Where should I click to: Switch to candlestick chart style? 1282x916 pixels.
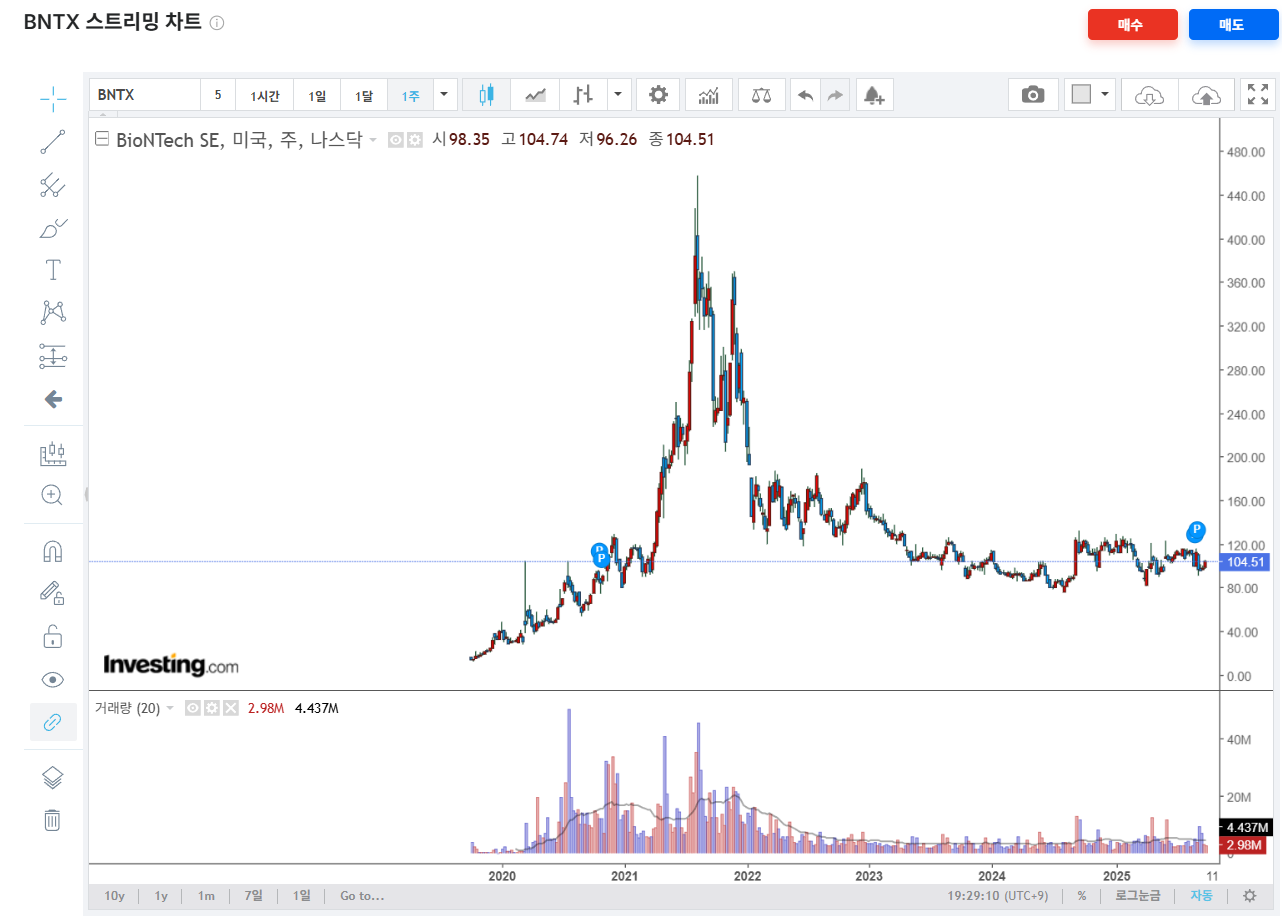point(487,95)
